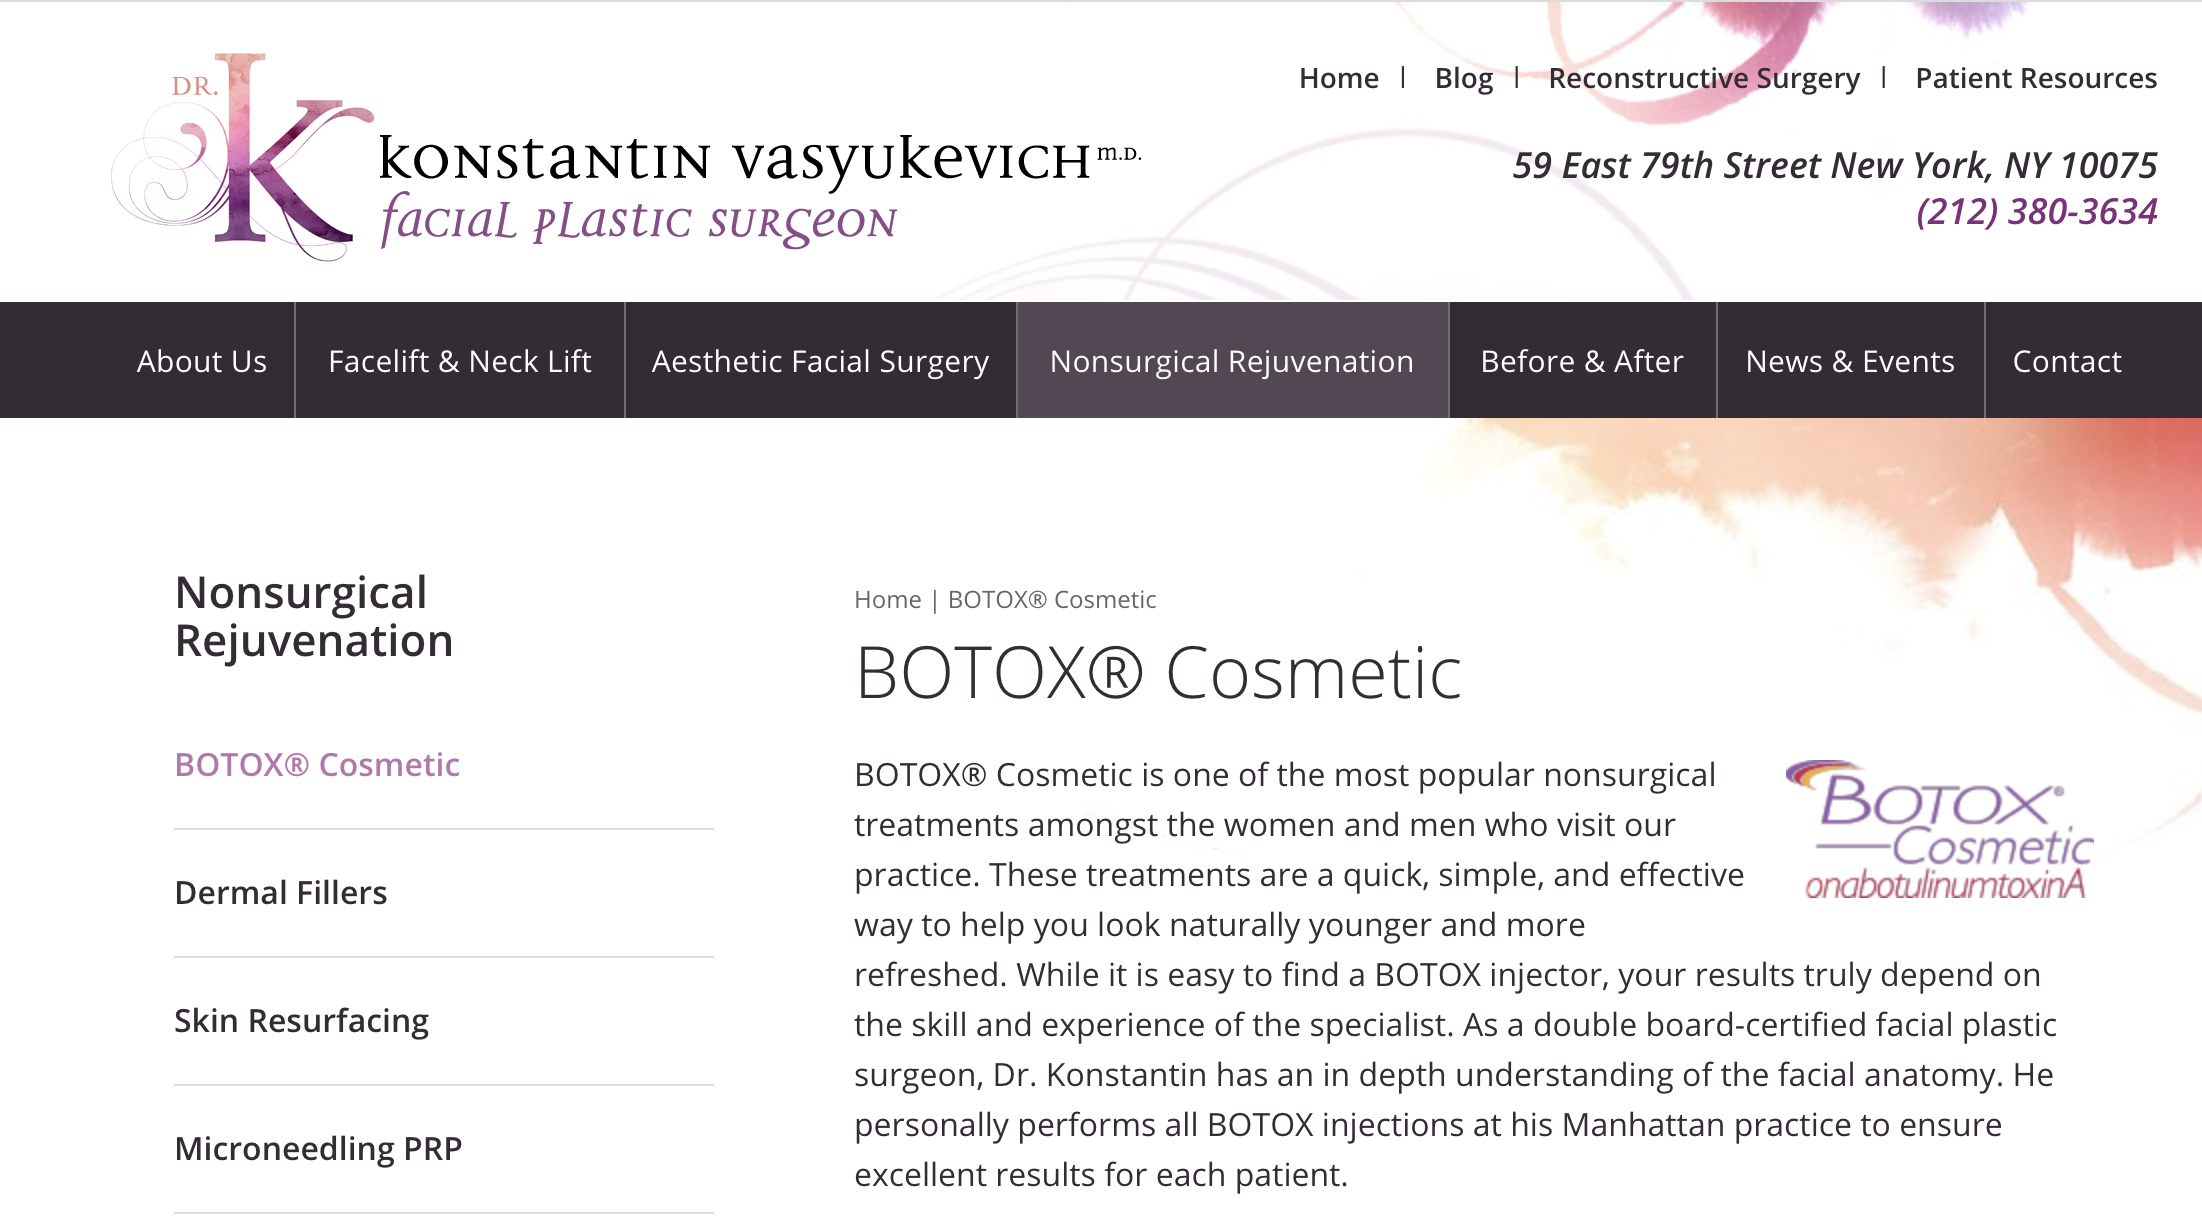The height and width of the screenshot is (1216, 2202).
Task: Click the Dr. K logo emblem
Action: (x=240, y=155)
